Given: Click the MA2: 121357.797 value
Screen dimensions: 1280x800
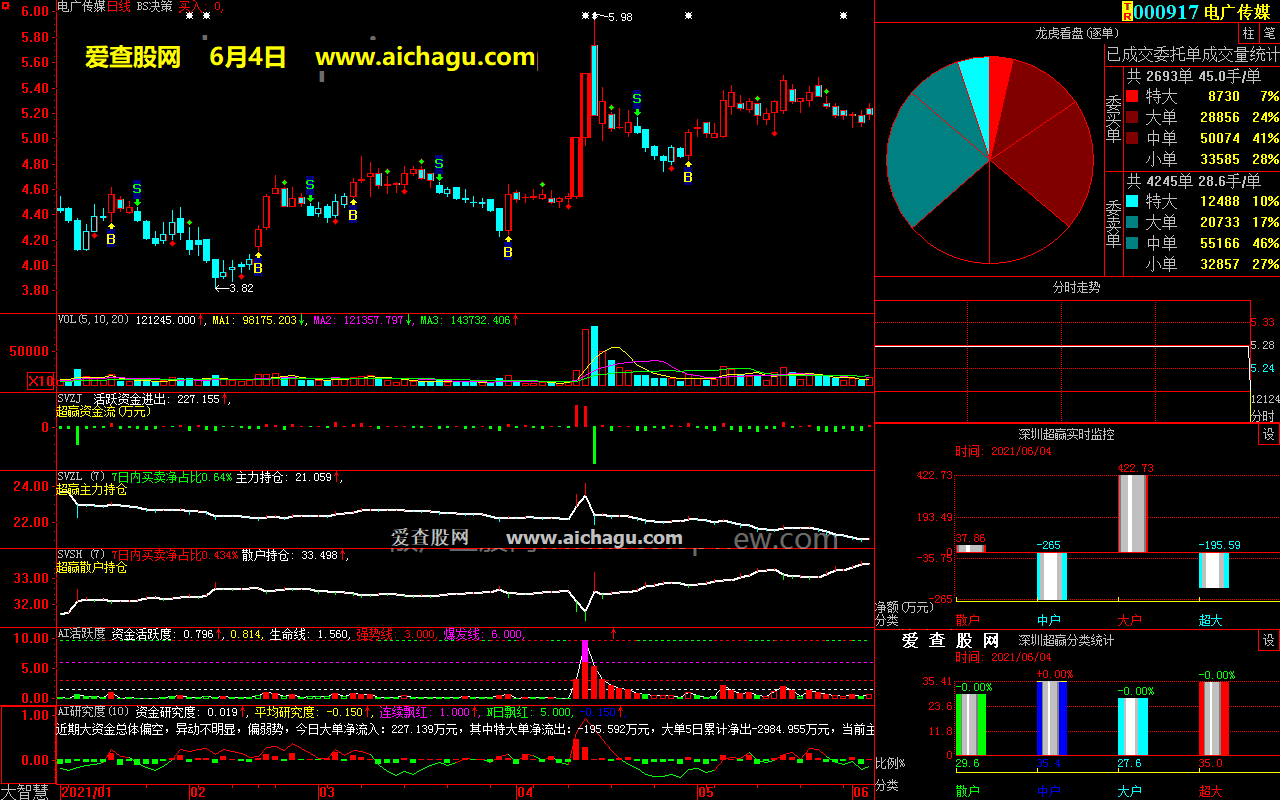Looking at the screenshot, I should (358, 321).
